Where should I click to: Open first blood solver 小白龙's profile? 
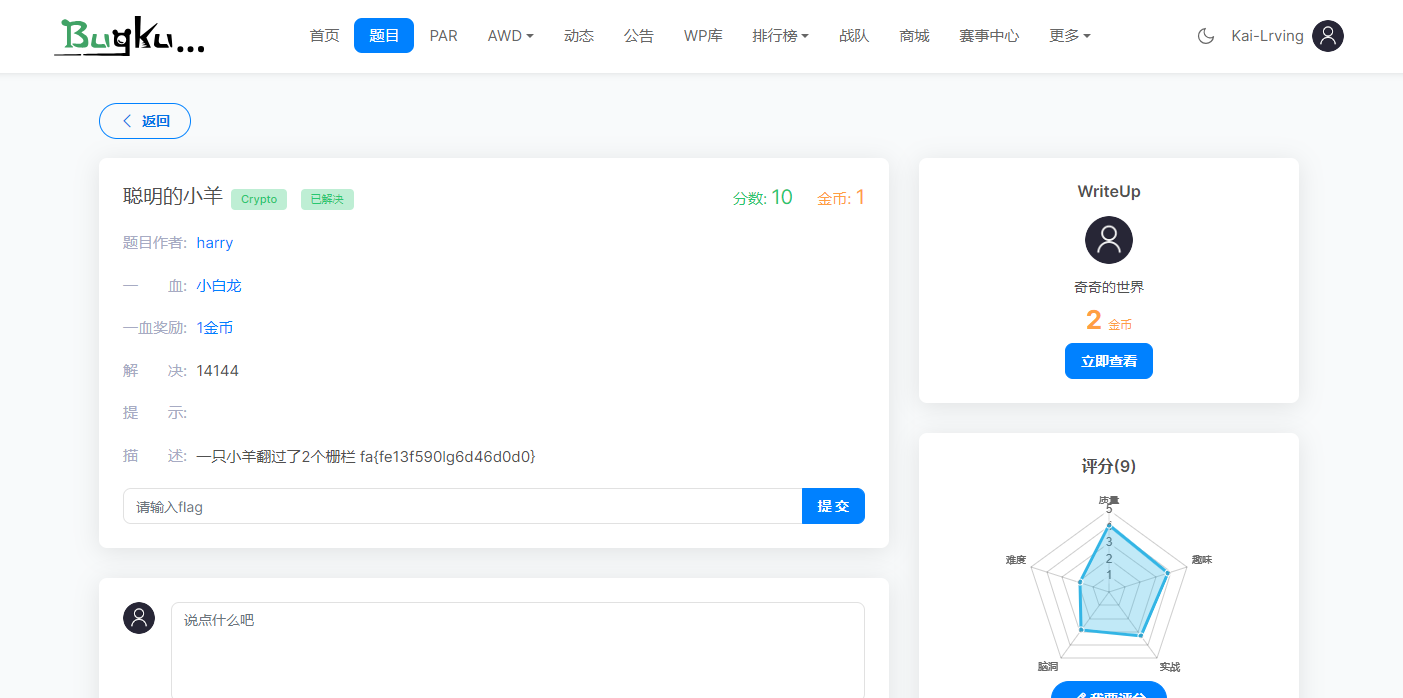219,285
